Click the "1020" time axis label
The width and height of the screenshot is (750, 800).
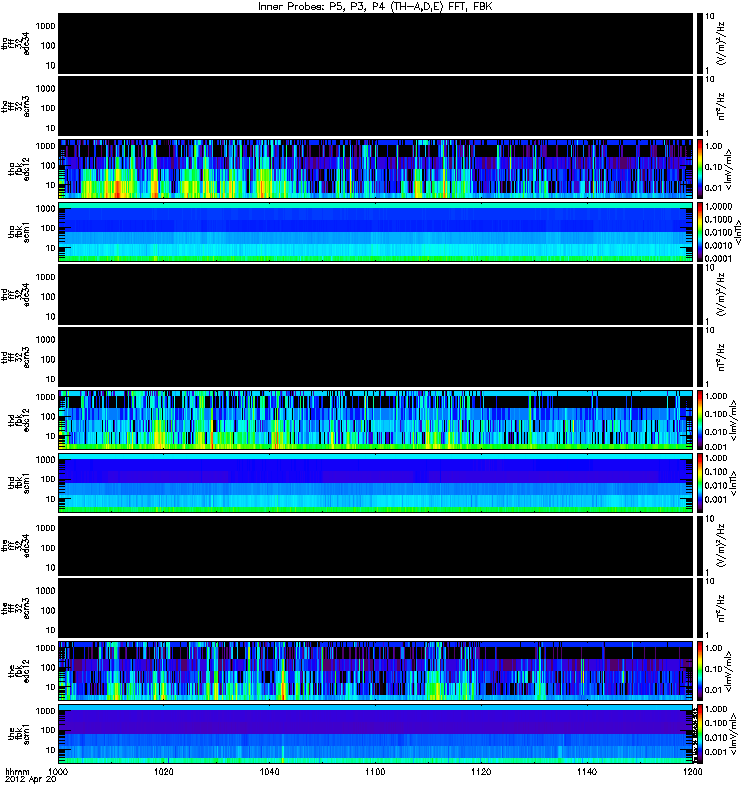coord(164,772)
